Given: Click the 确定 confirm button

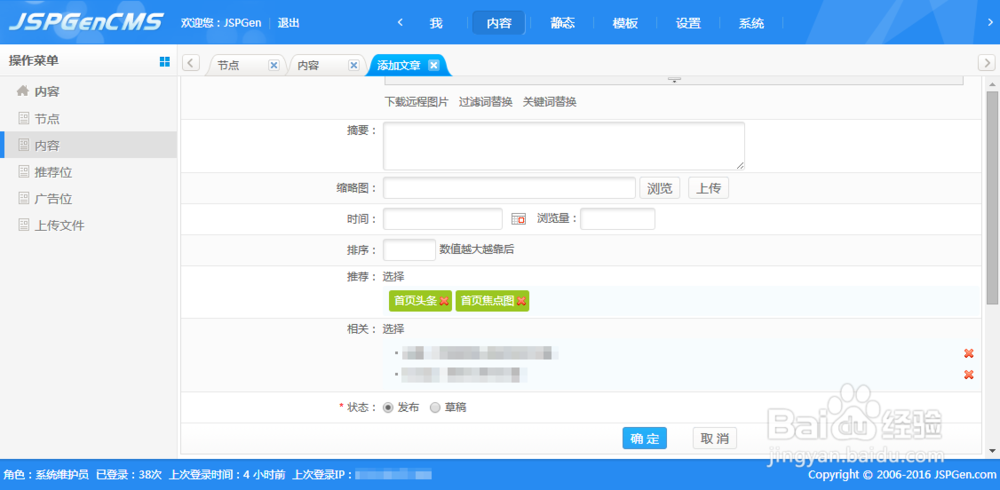Looking at the screenshot, I should pyautogui.click(x=644, y=438).
